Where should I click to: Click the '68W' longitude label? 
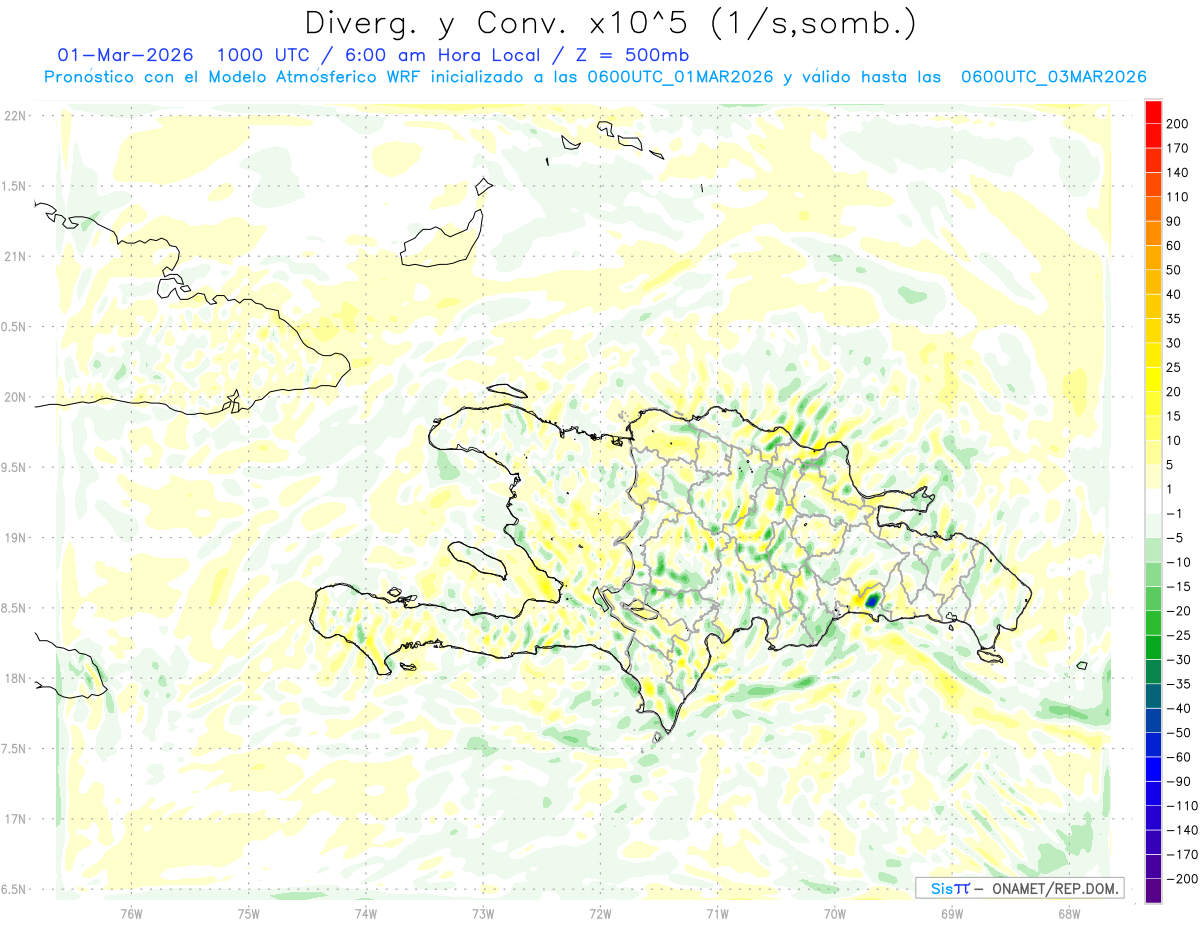1069,913
